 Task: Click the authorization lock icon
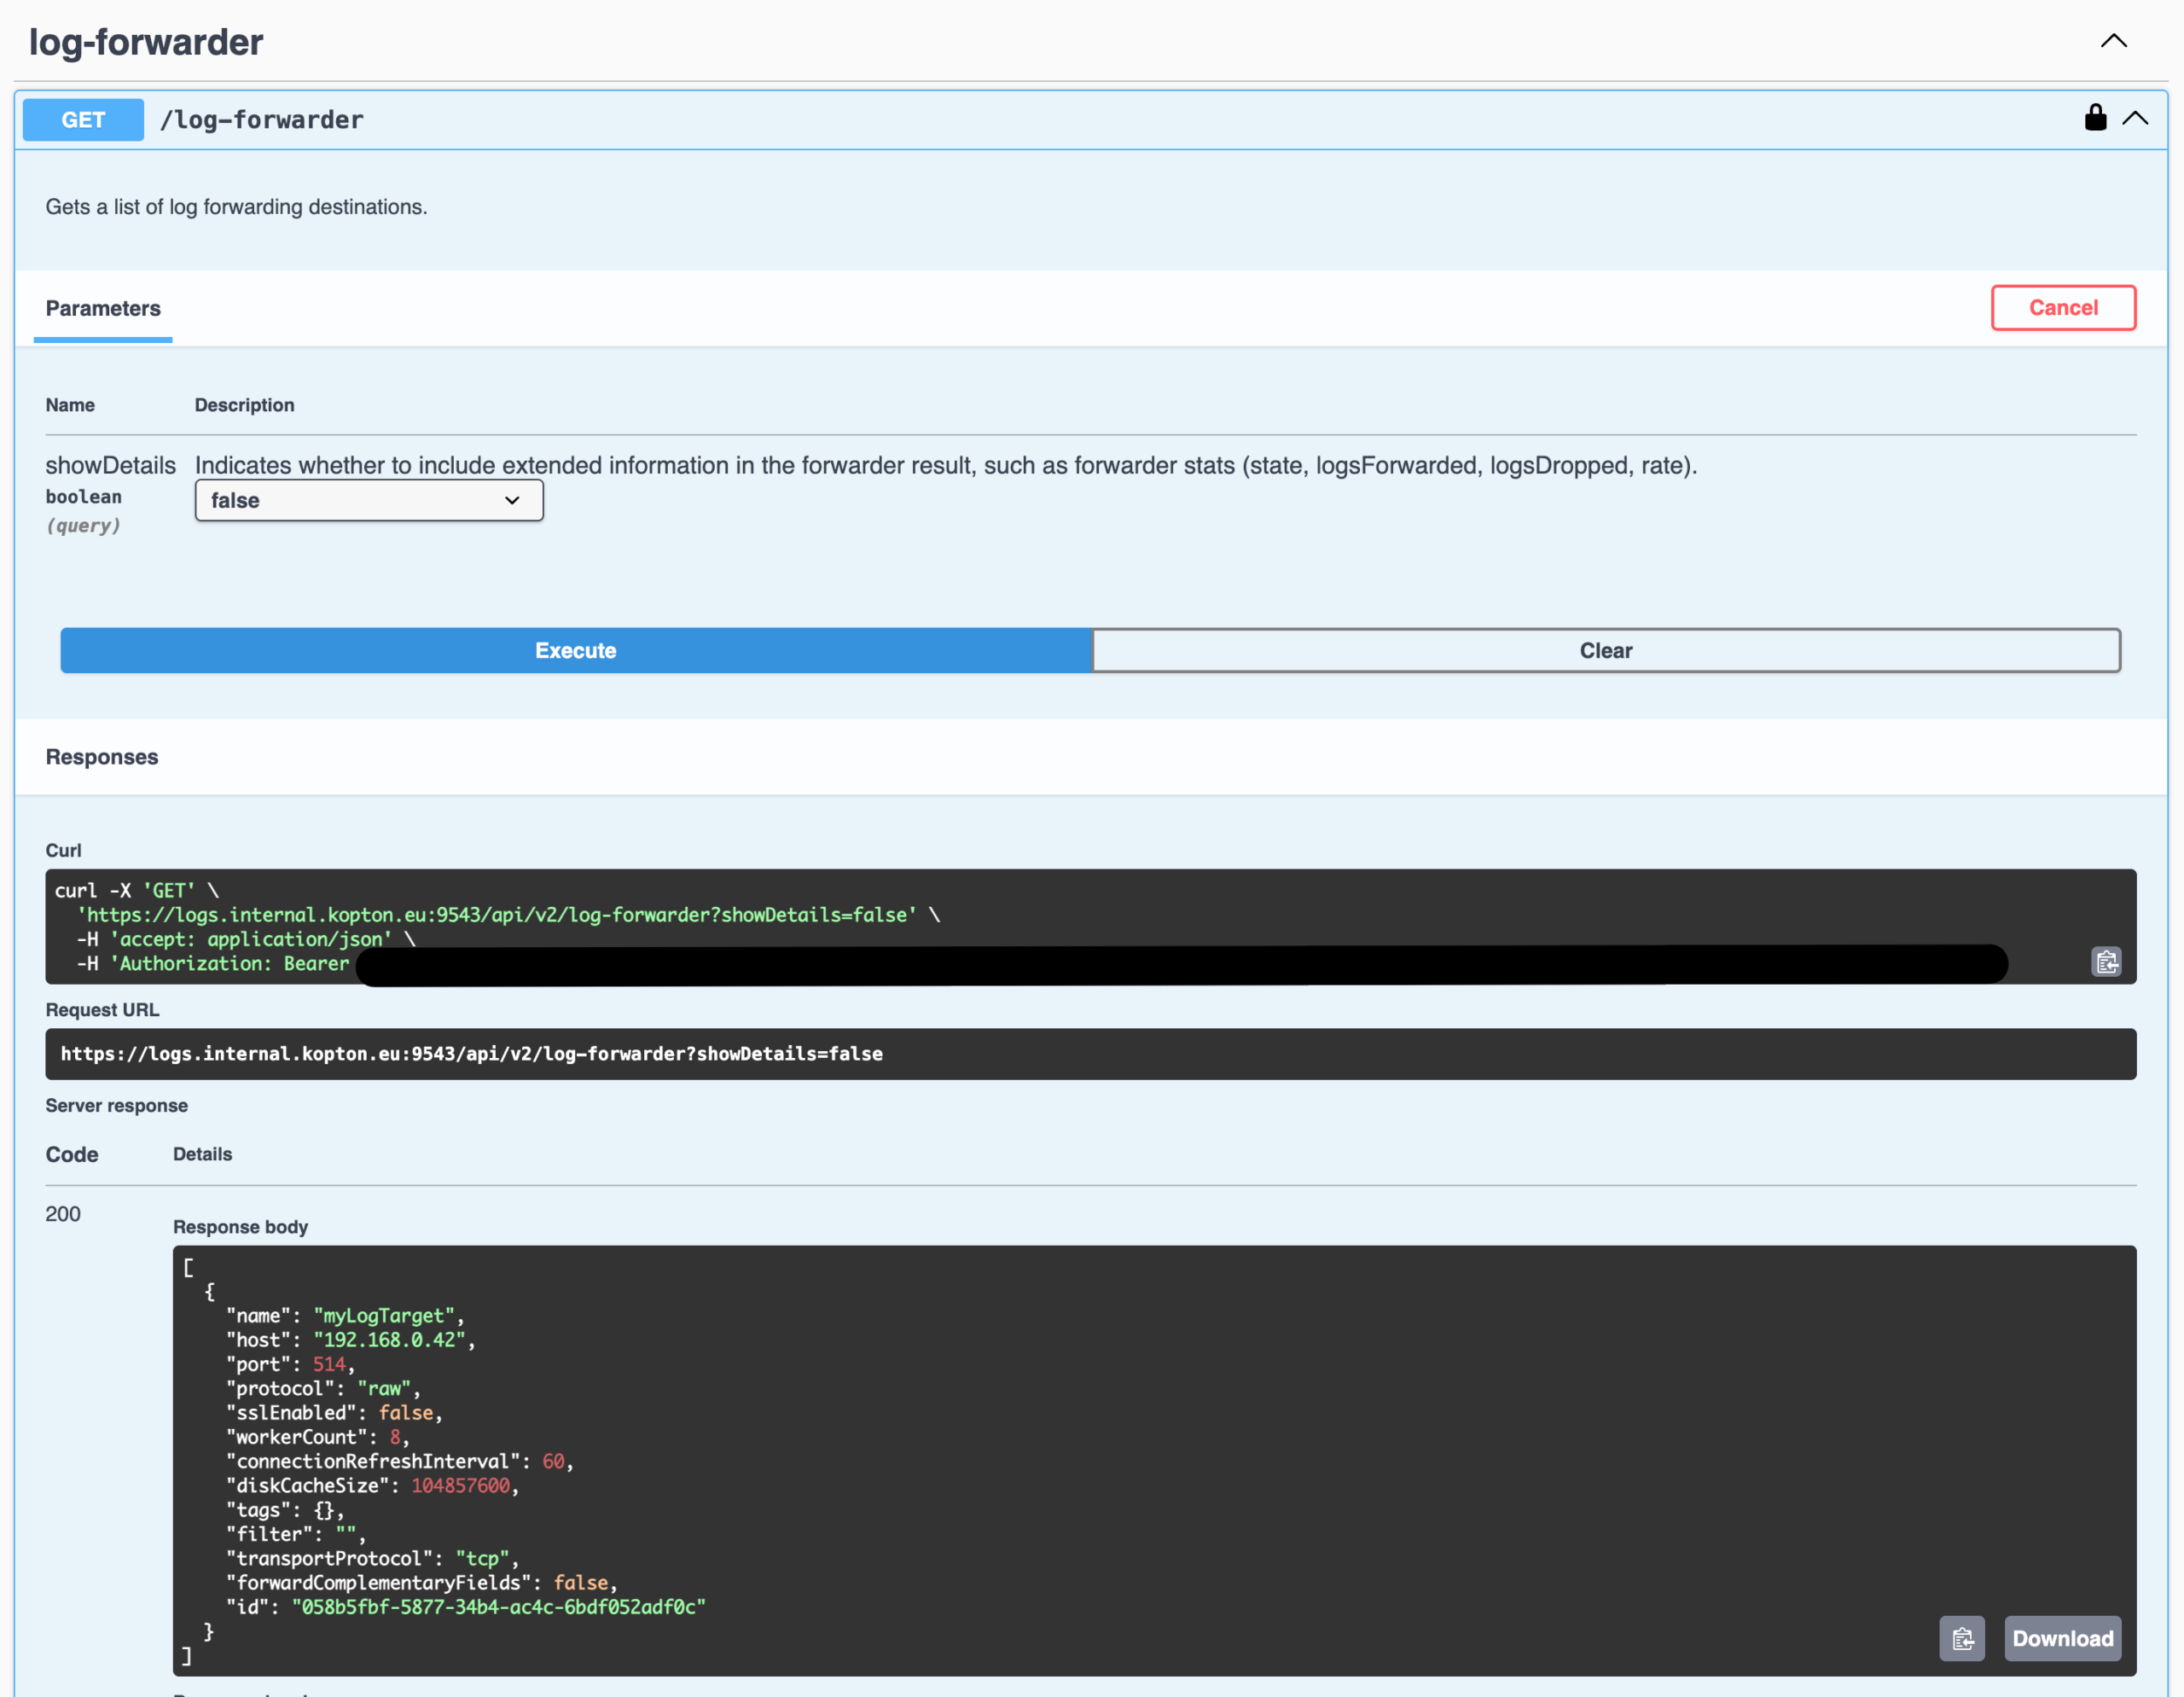2095,118
